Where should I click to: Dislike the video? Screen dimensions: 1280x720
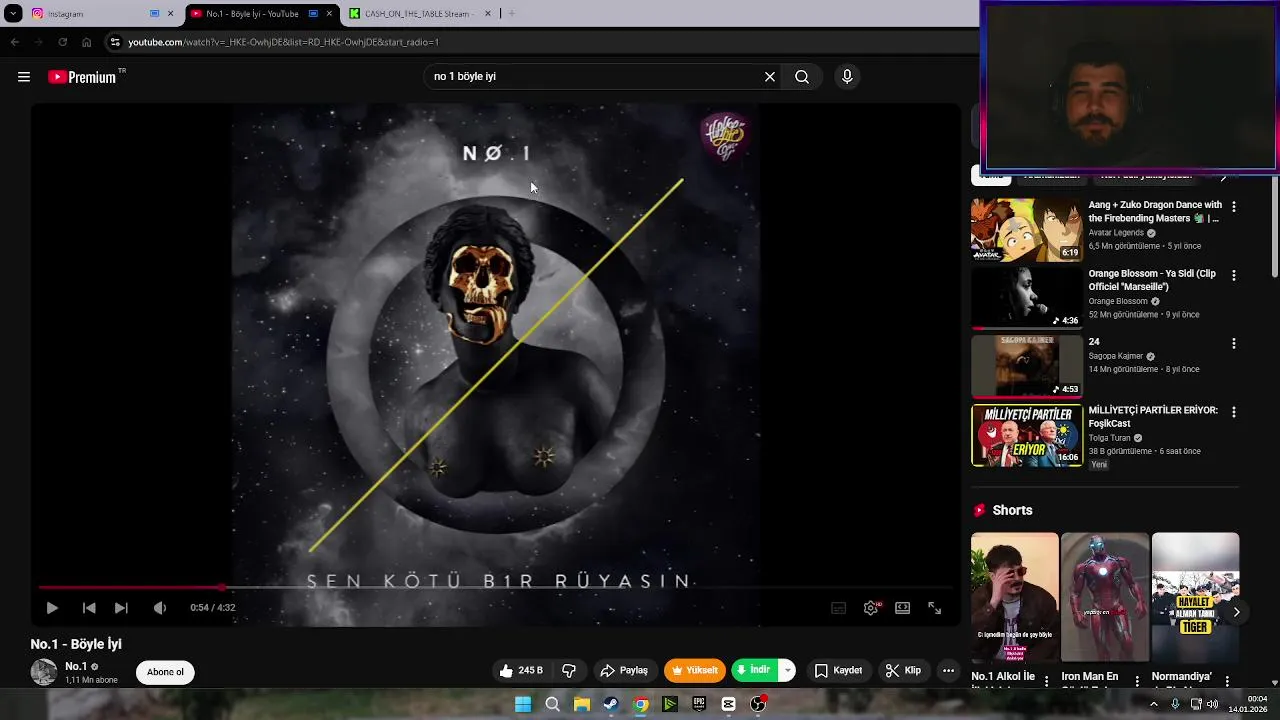tap(569, 671)
